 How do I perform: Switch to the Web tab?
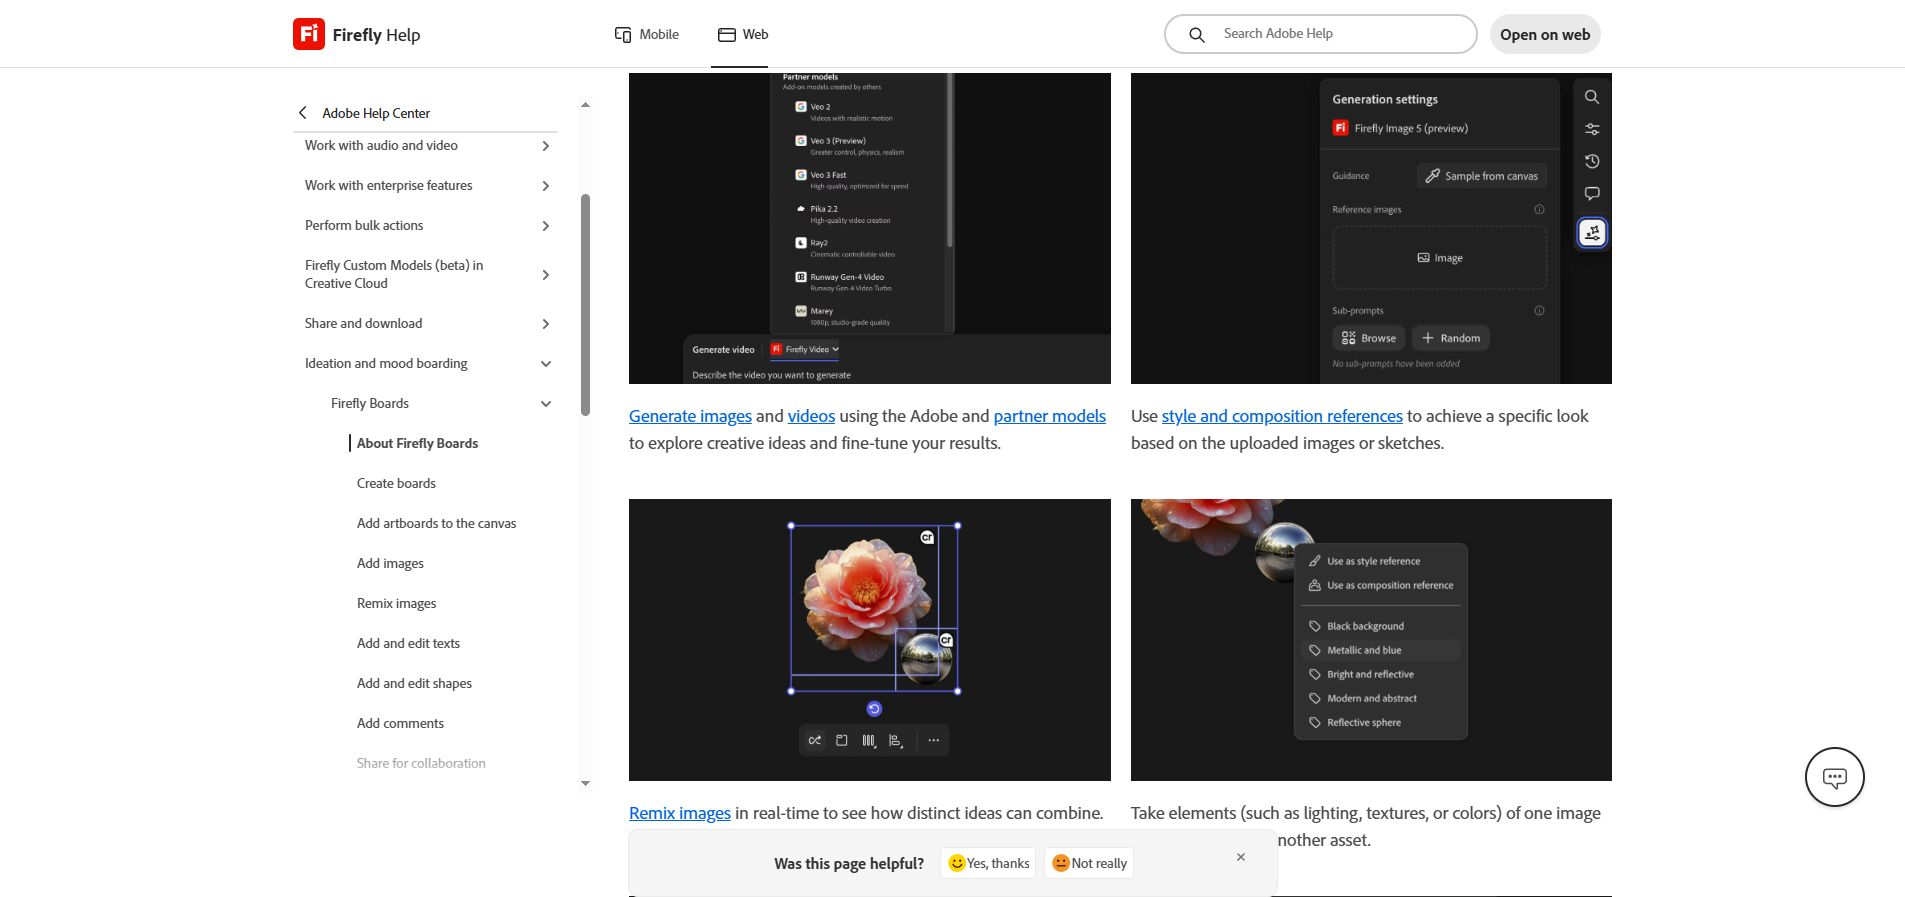click(743, 34)
